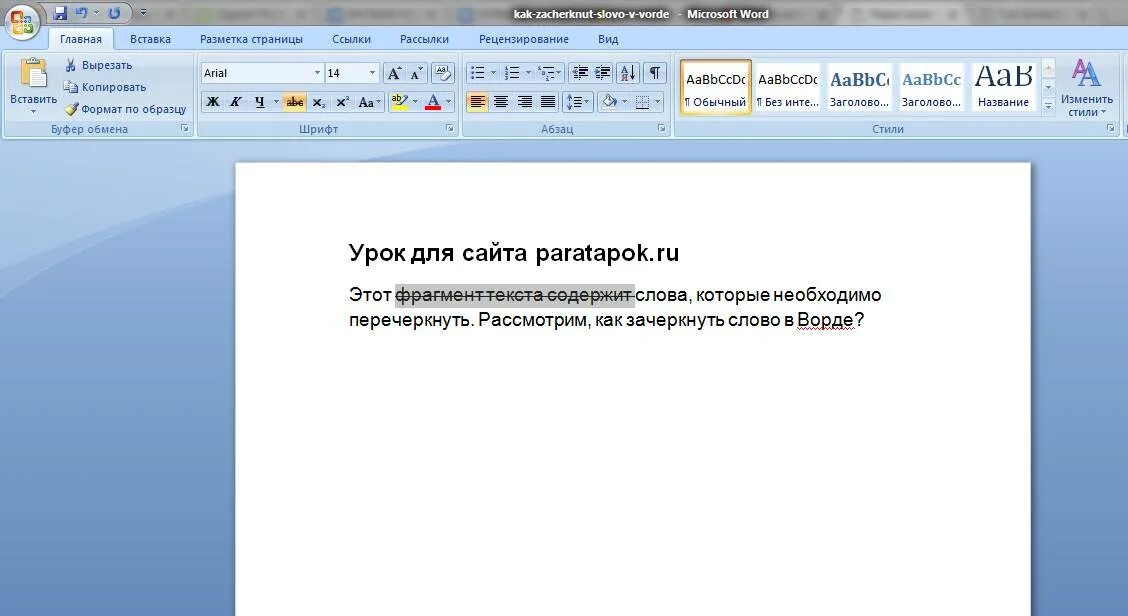Open font color dropdown arrow
1128x616 pixels.
pyautogui.click(x=449, y=102)
